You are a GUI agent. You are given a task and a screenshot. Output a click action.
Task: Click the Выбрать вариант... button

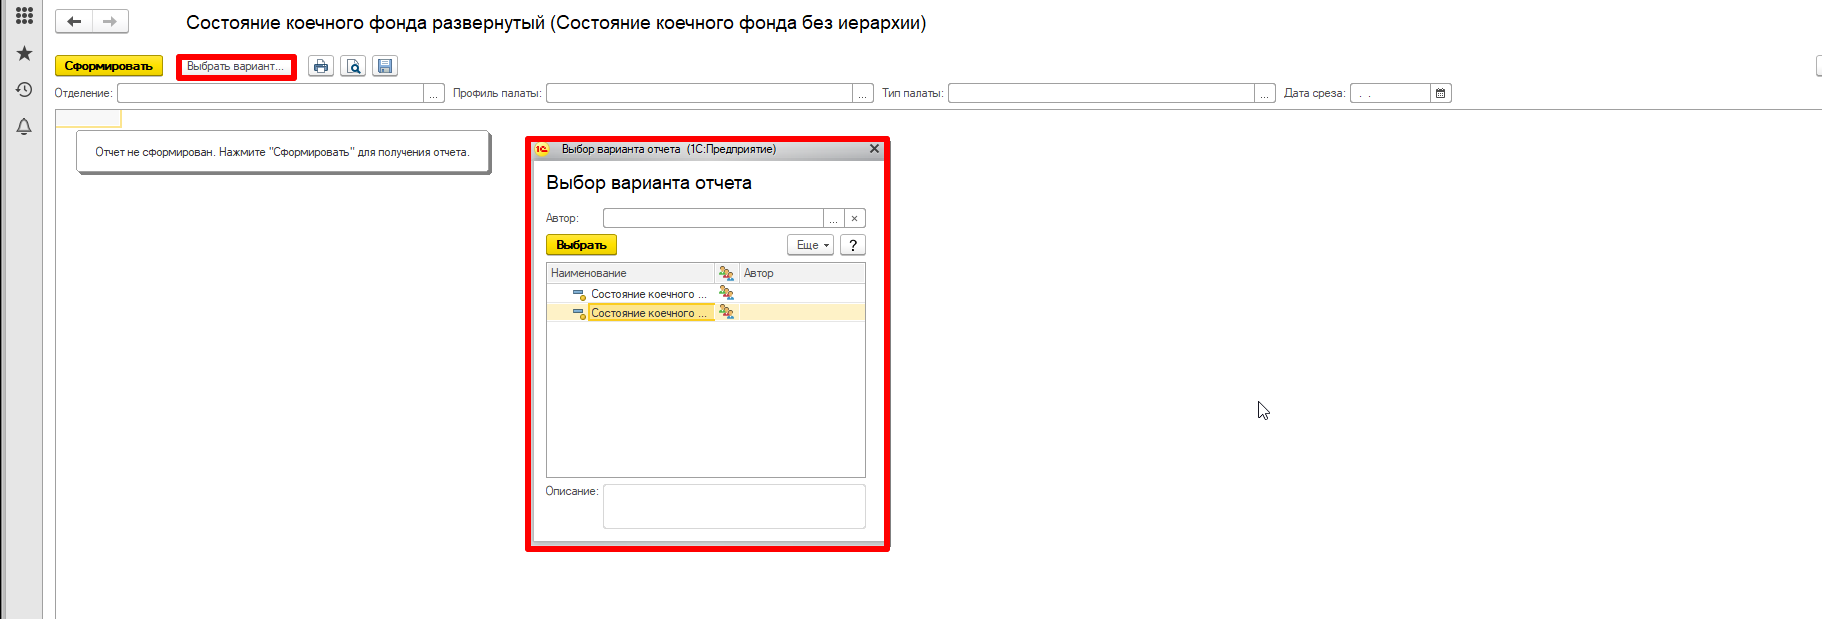click(236, 66)
